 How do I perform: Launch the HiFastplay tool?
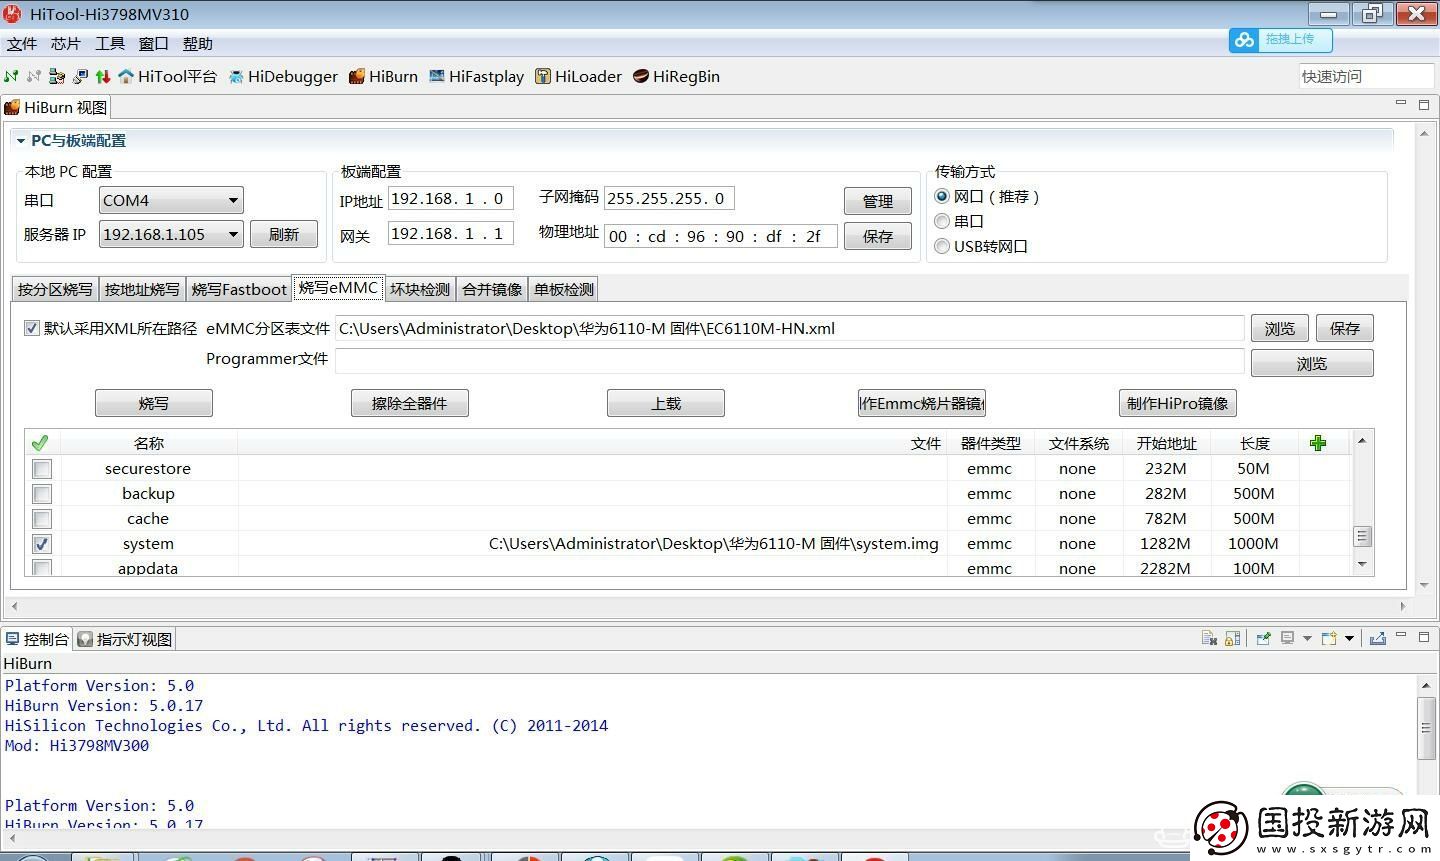coord(477,76)
